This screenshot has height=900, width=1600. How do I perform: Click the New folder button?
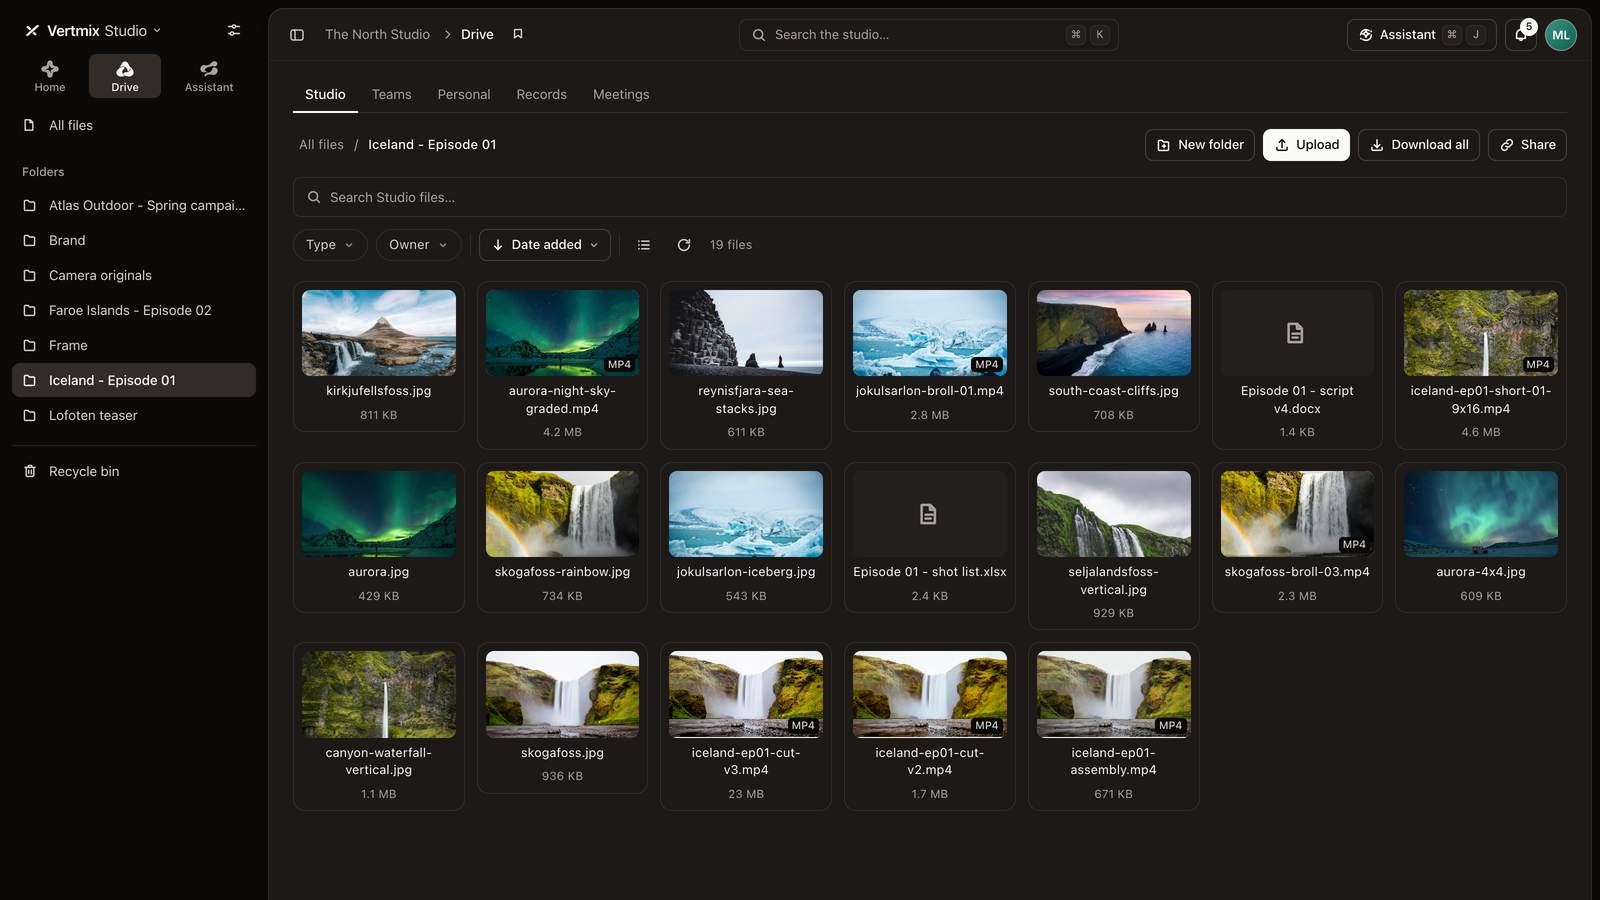[x=1200, y=145]
